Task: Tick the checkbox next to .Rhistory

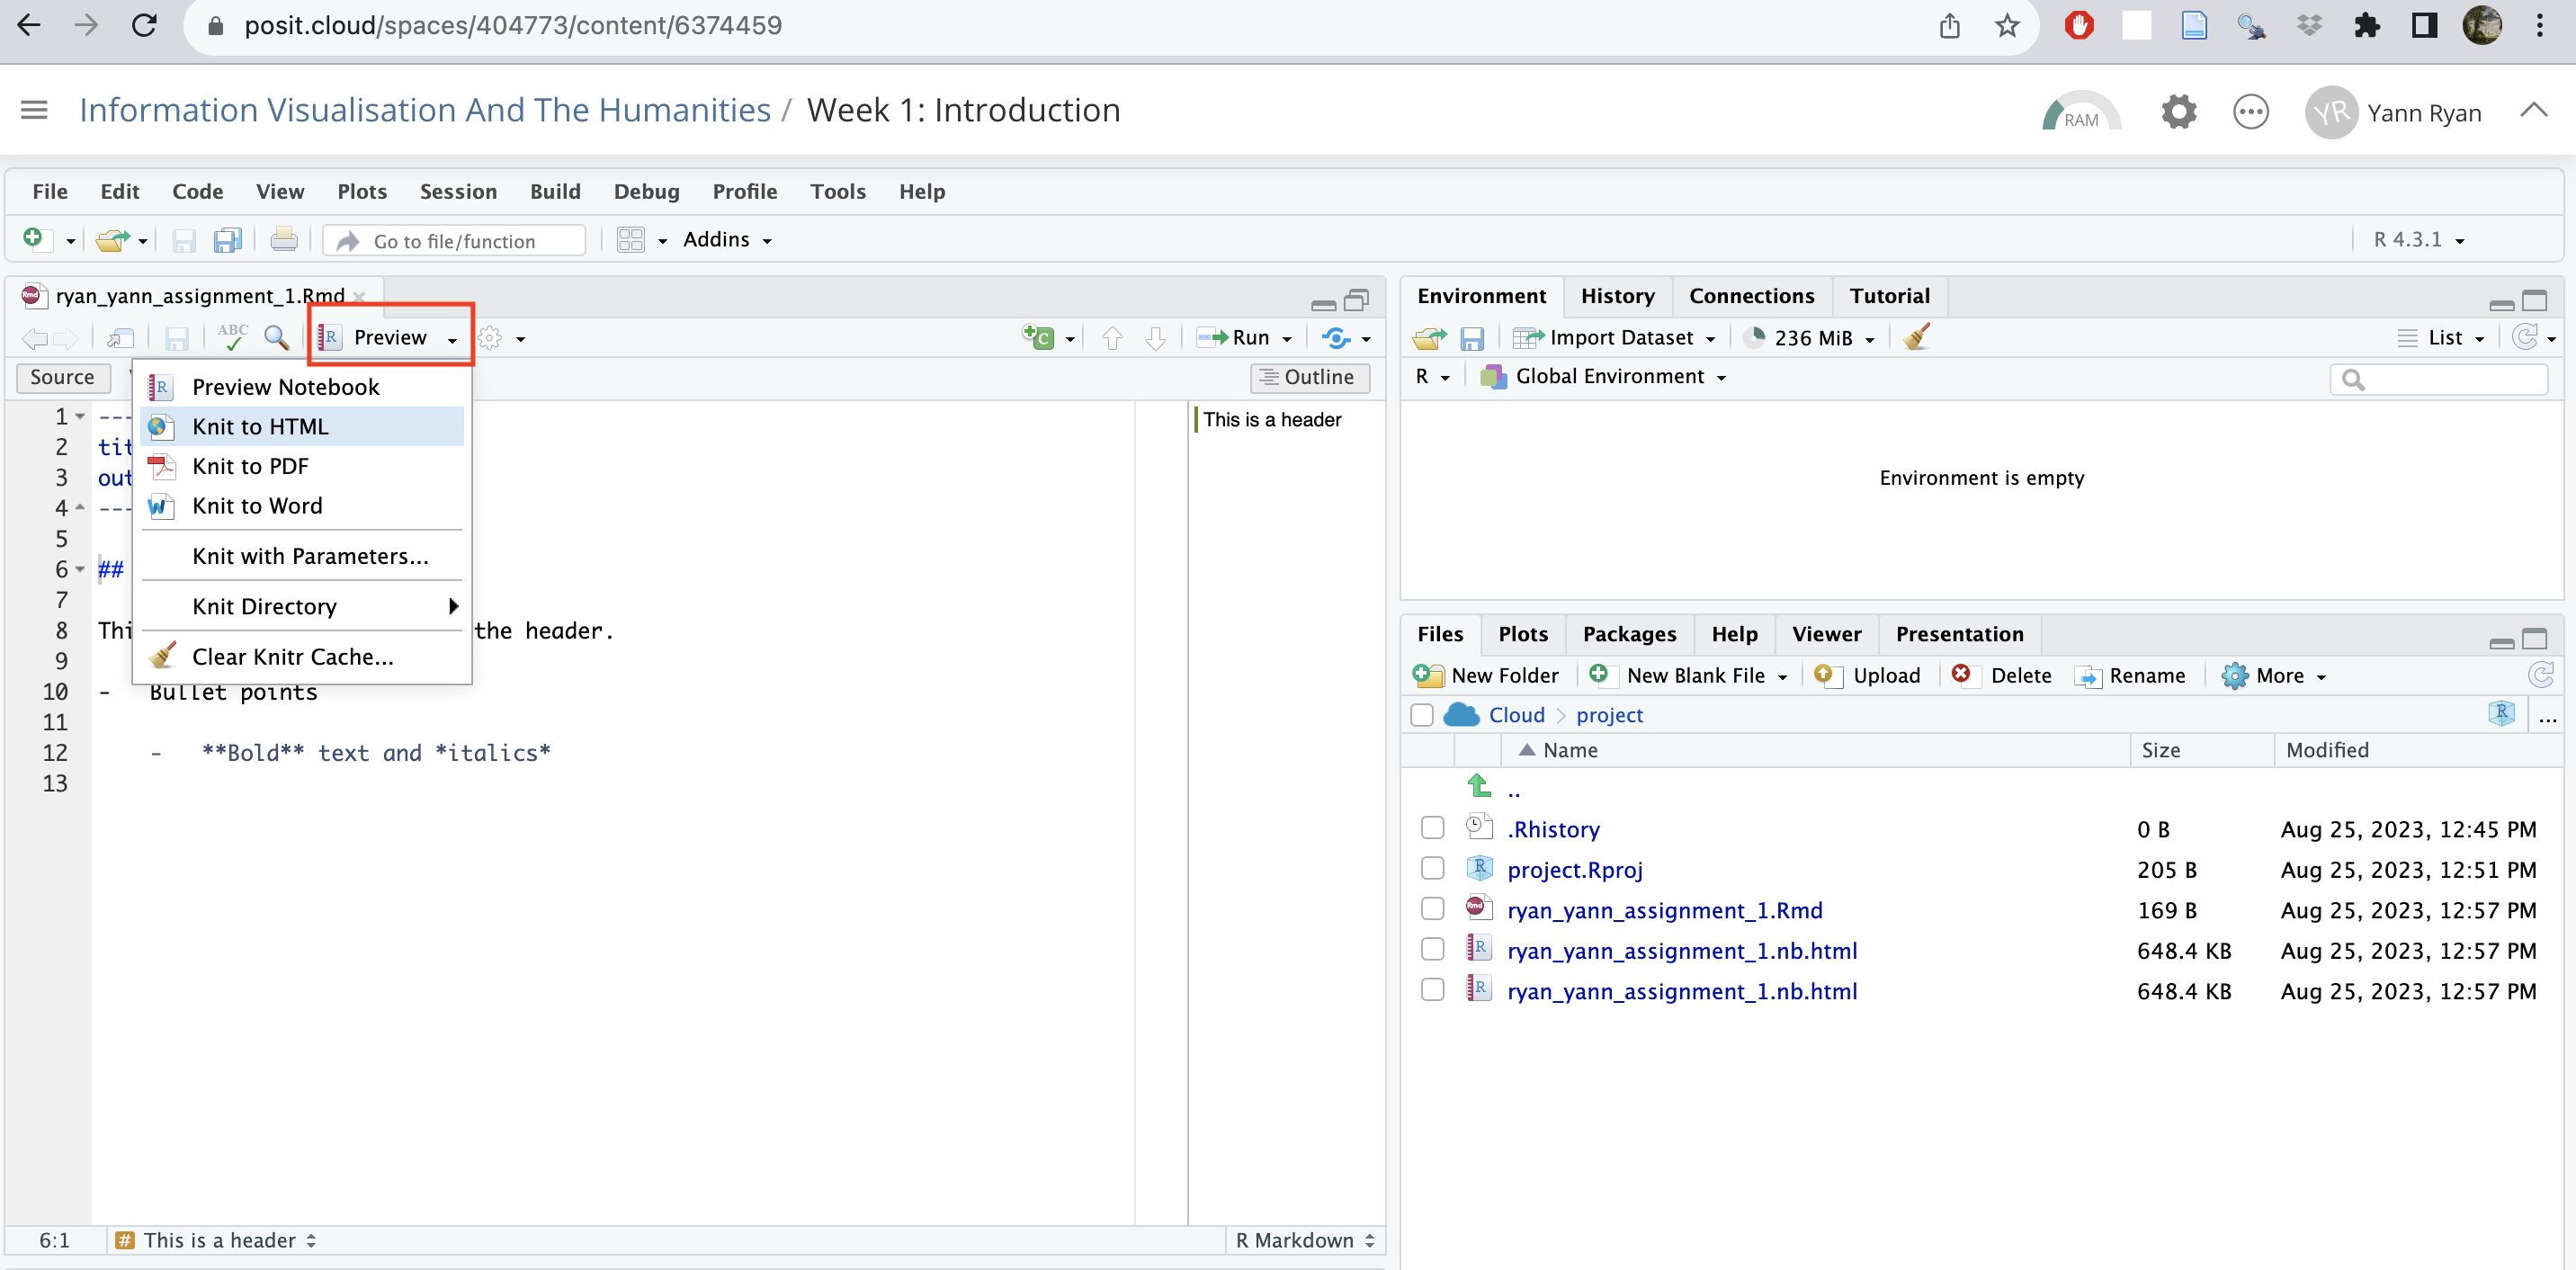Action: [1432, 828]
